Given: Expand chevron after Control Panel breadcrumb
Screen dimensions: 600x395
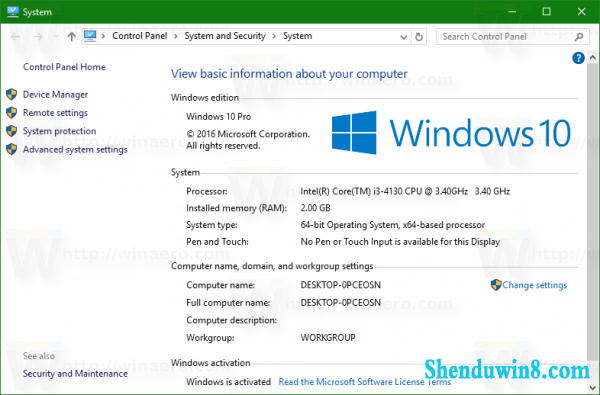Looking at the screenshot, I should (x=176, y=36).
